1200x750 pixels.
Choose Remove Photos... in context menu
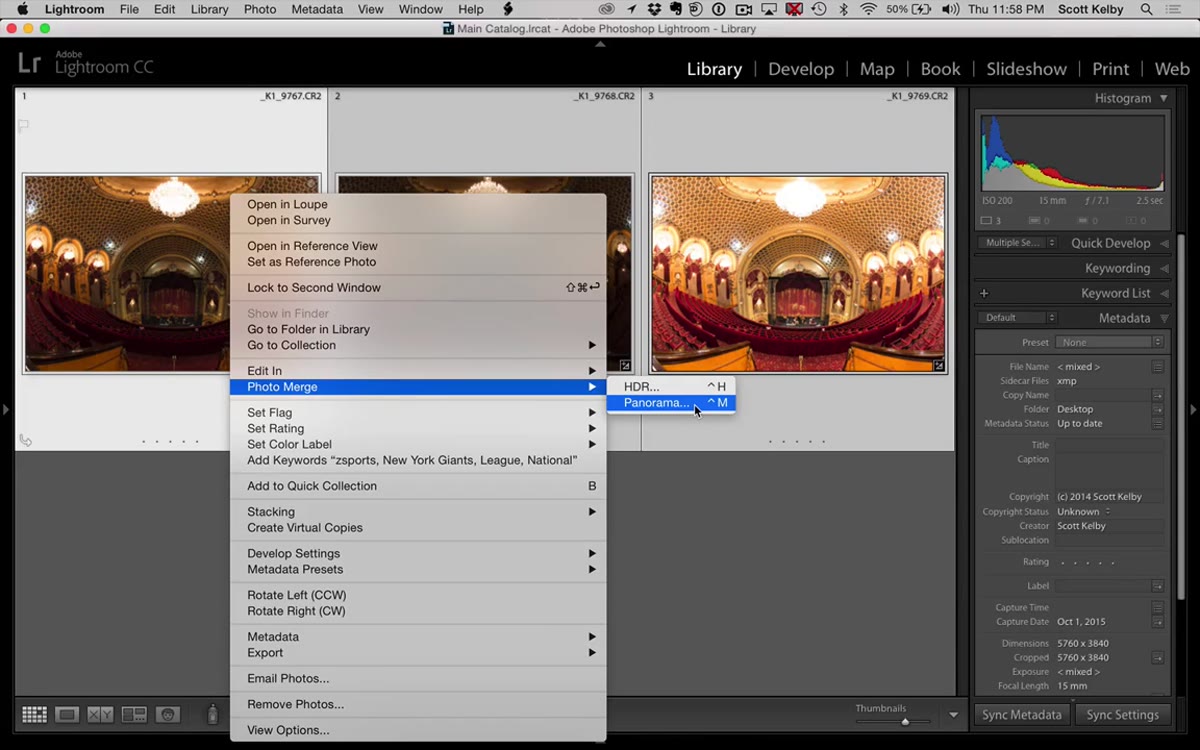(418, 704)
